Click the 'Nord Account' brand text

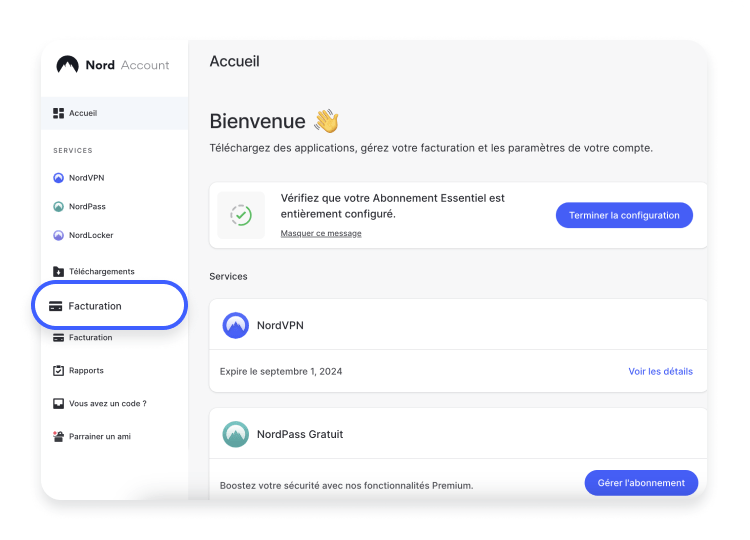pyautogui.click(x=127, y=65)
